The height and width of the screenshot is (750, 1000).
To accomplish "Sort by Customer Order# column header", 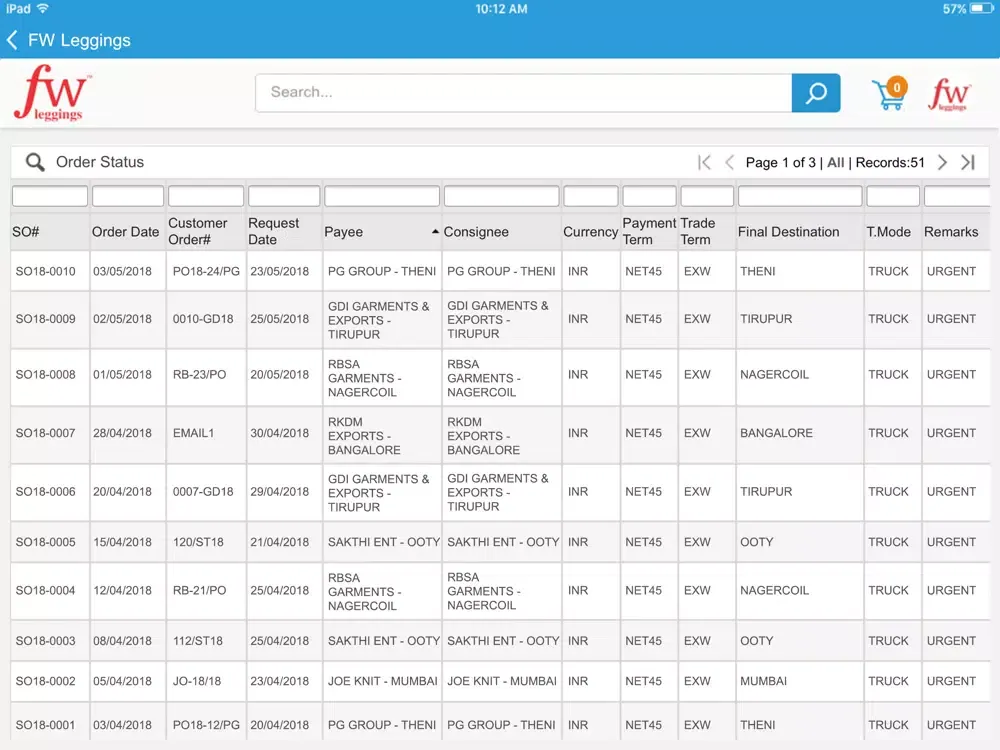I will [198, 232].
